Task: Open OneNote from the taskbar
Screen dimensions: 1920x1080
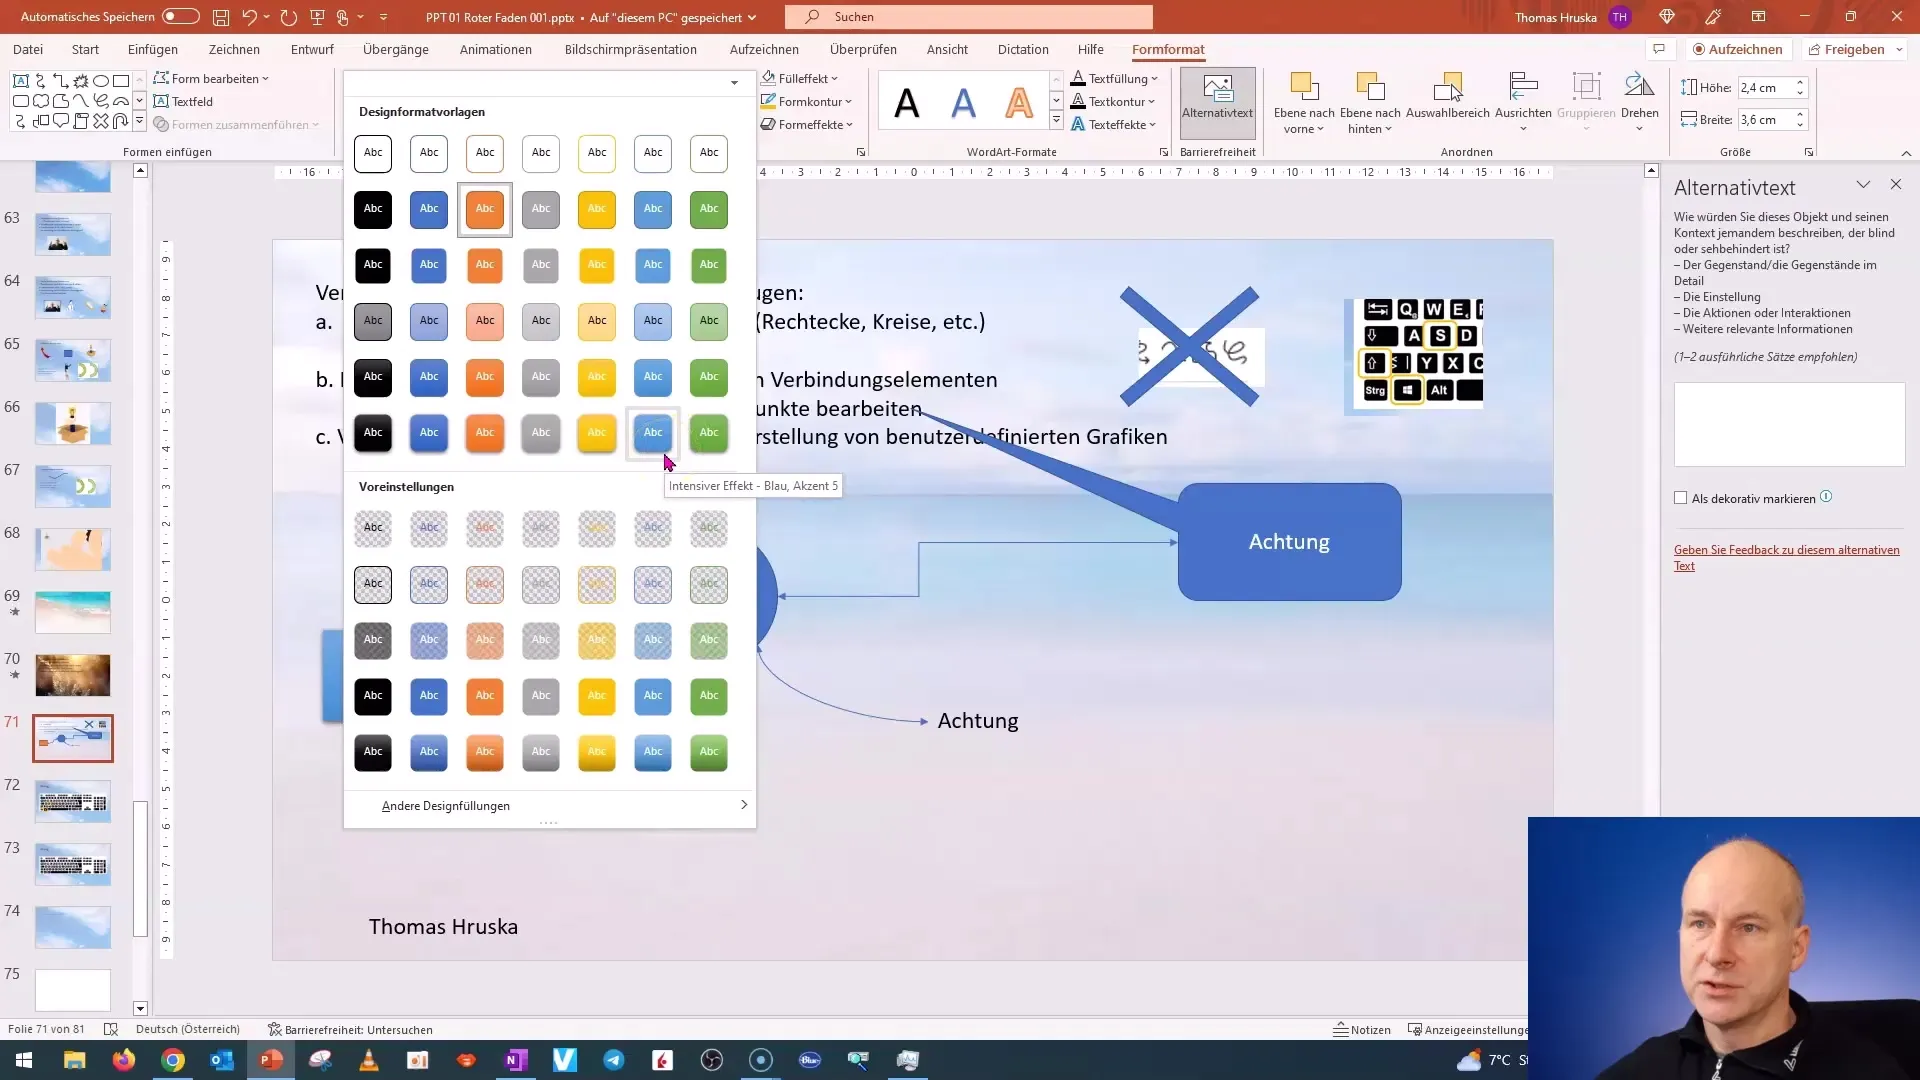Action: (x=516, y=1060)
